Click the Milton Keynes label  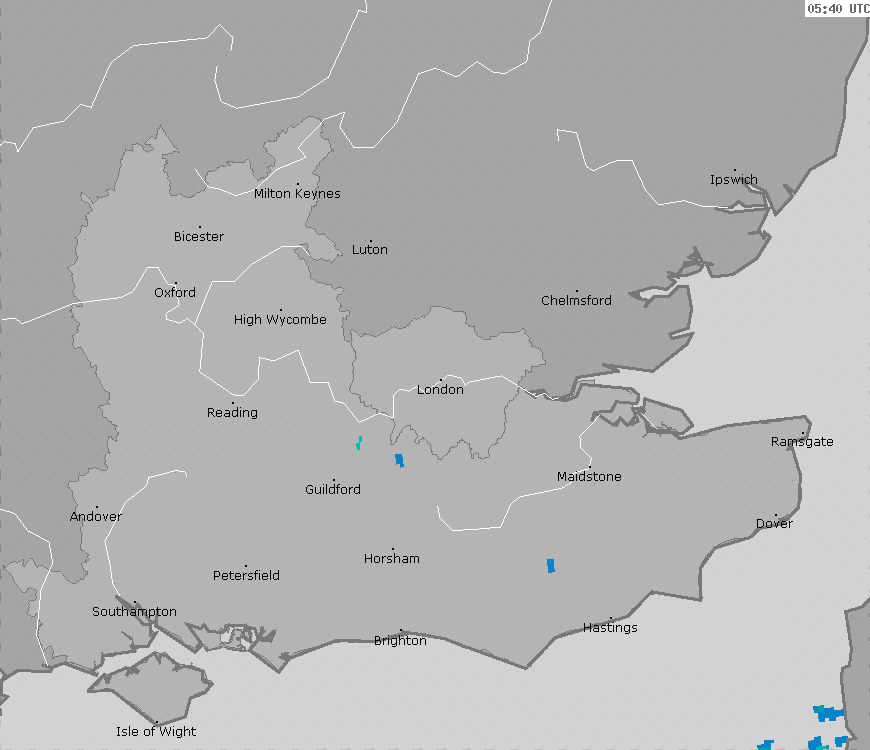[297, 193]
